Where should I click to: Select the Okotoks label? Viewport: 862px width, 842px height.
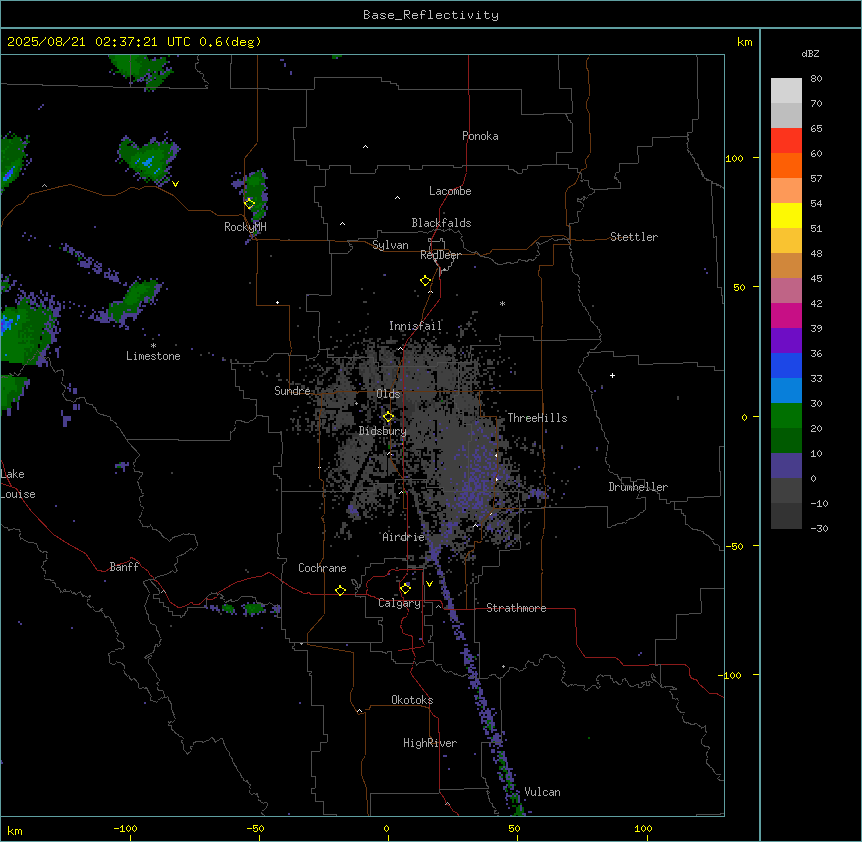click(x=412, y=700)
